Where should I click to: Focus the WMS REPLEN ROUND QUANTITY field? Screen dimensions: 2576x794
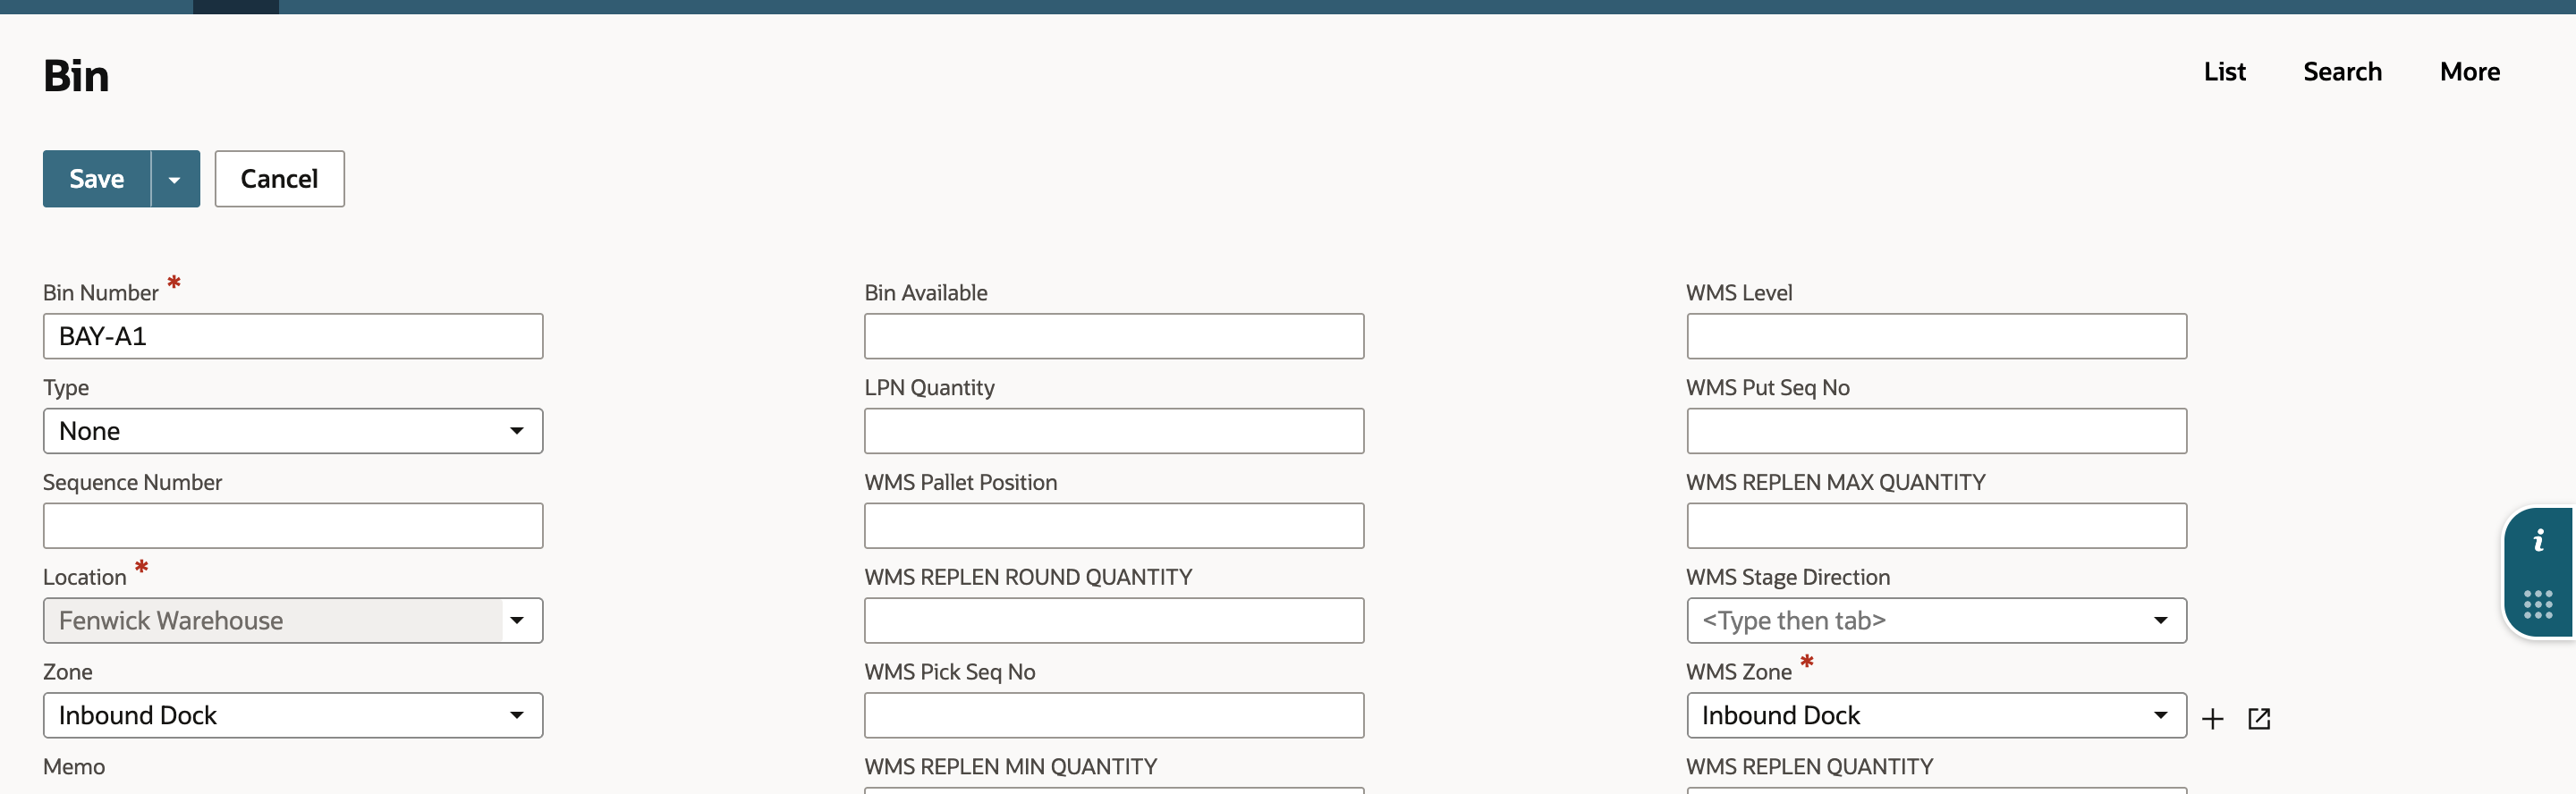tap(1114, 620)
